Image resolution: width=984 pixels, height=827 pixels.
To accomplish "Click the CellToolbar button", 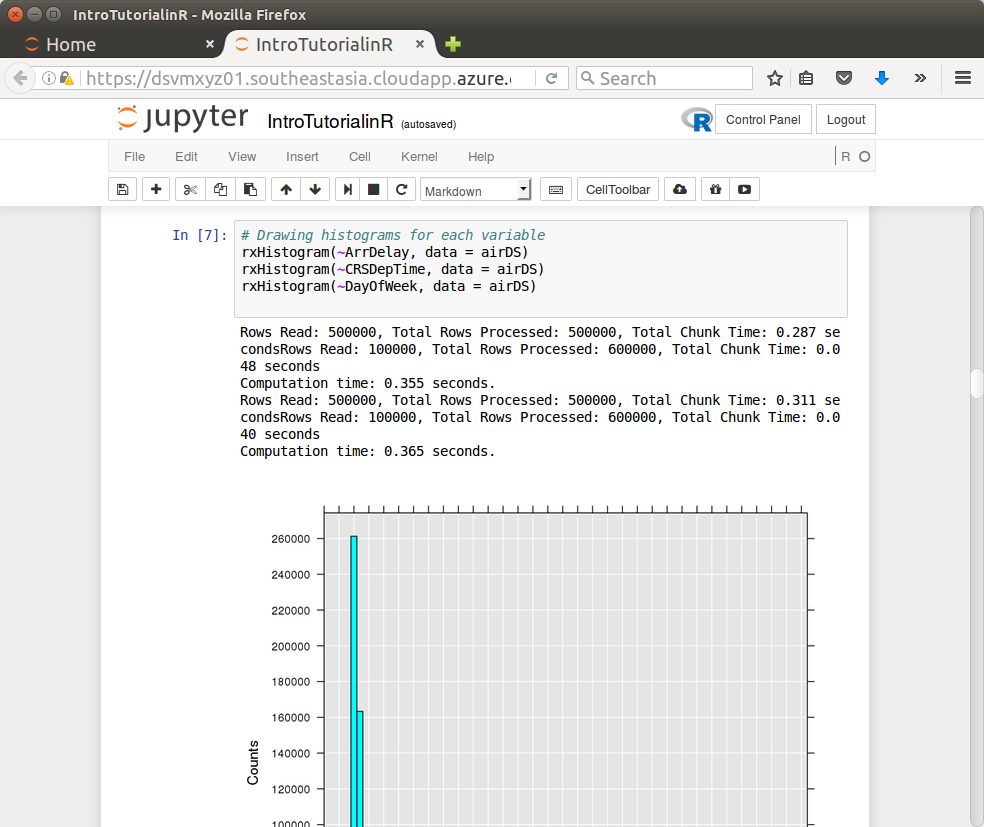I will click(618, 189).
